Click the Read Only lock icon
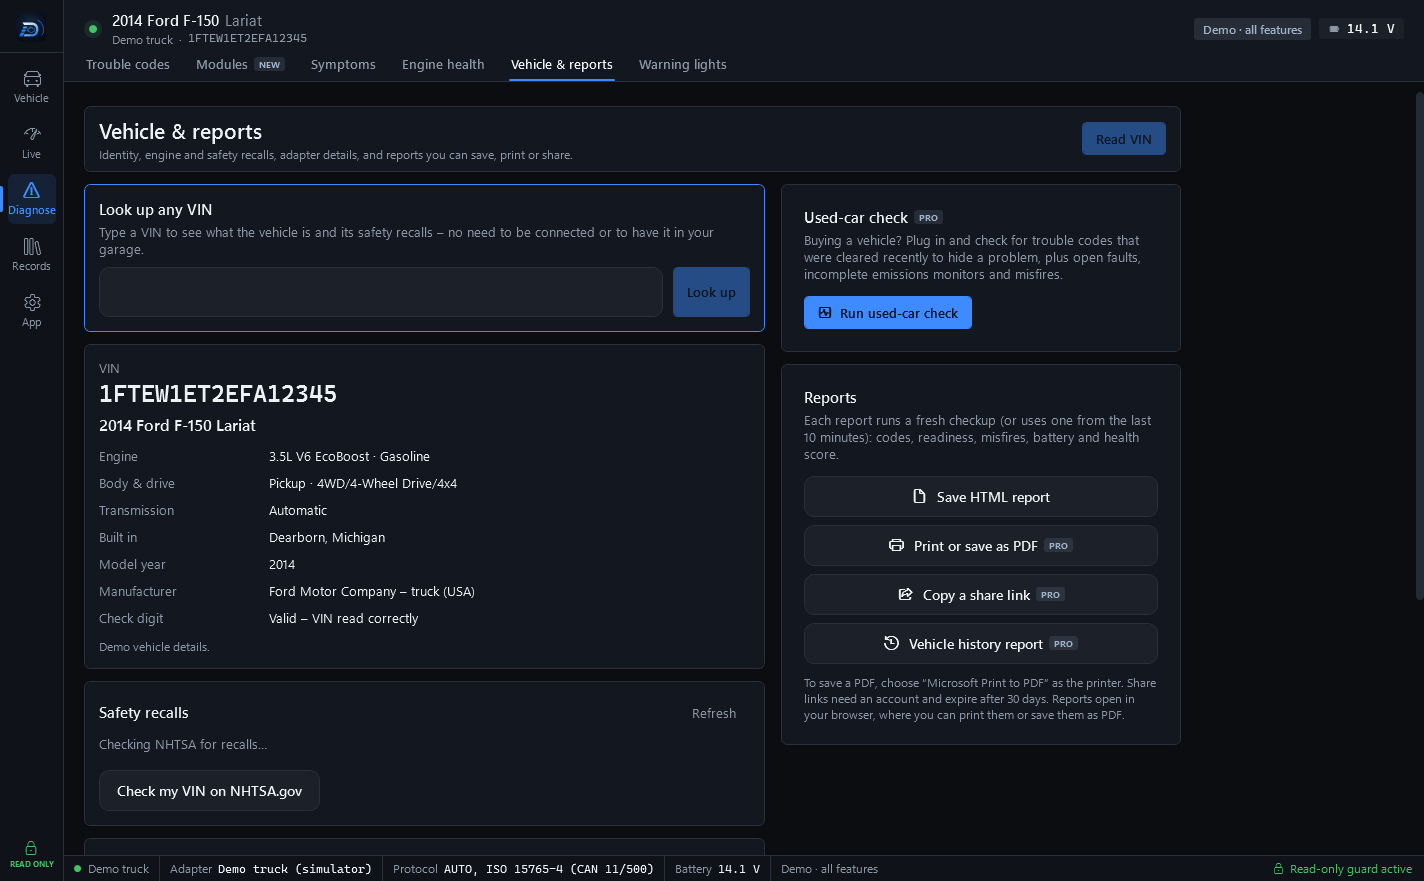The height and width of the screenshot is (881, 1424). pyautogui.click(x=31, y=848)
